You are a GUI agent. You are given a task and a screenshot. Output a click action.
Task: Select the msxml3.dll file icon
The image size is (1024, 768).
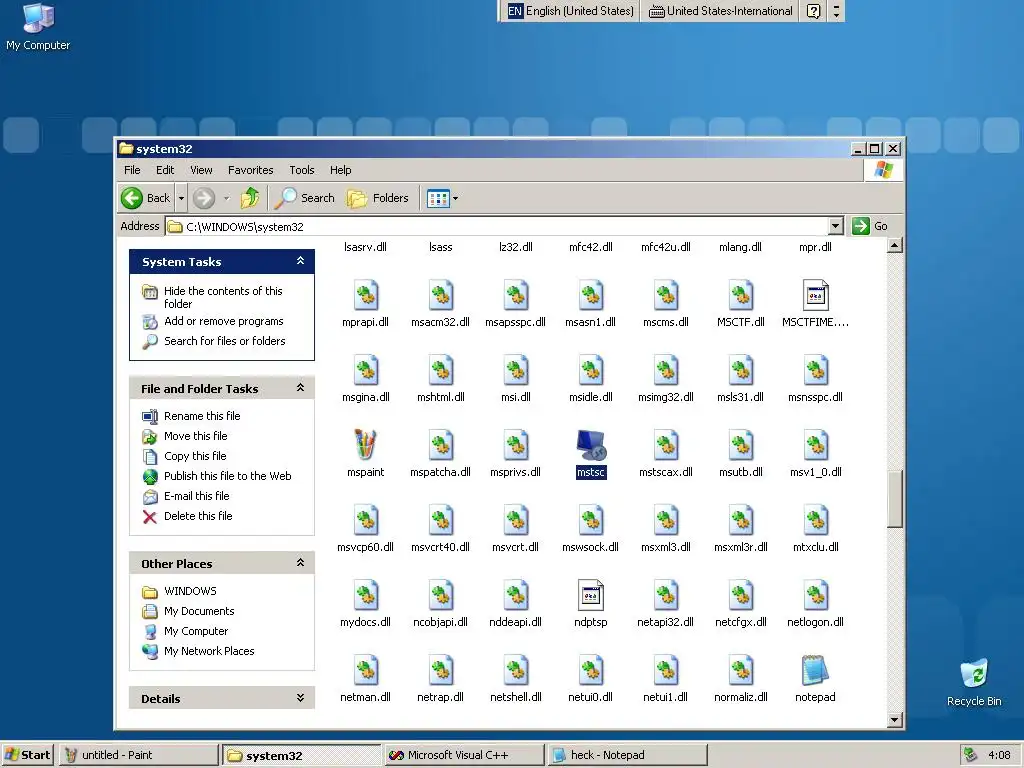tap(665, 520)
